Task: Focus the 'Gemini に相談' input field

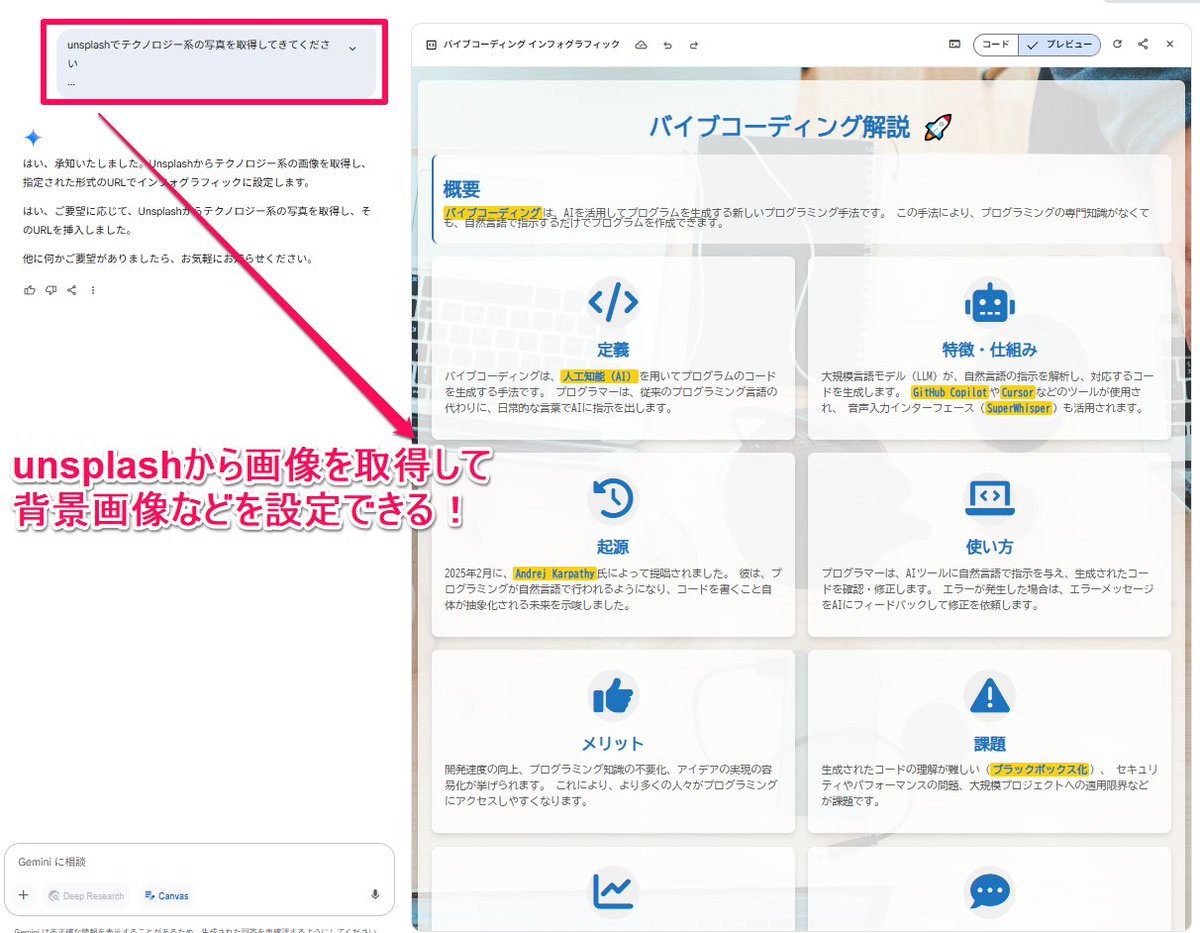Action: (x=198, y=862)
